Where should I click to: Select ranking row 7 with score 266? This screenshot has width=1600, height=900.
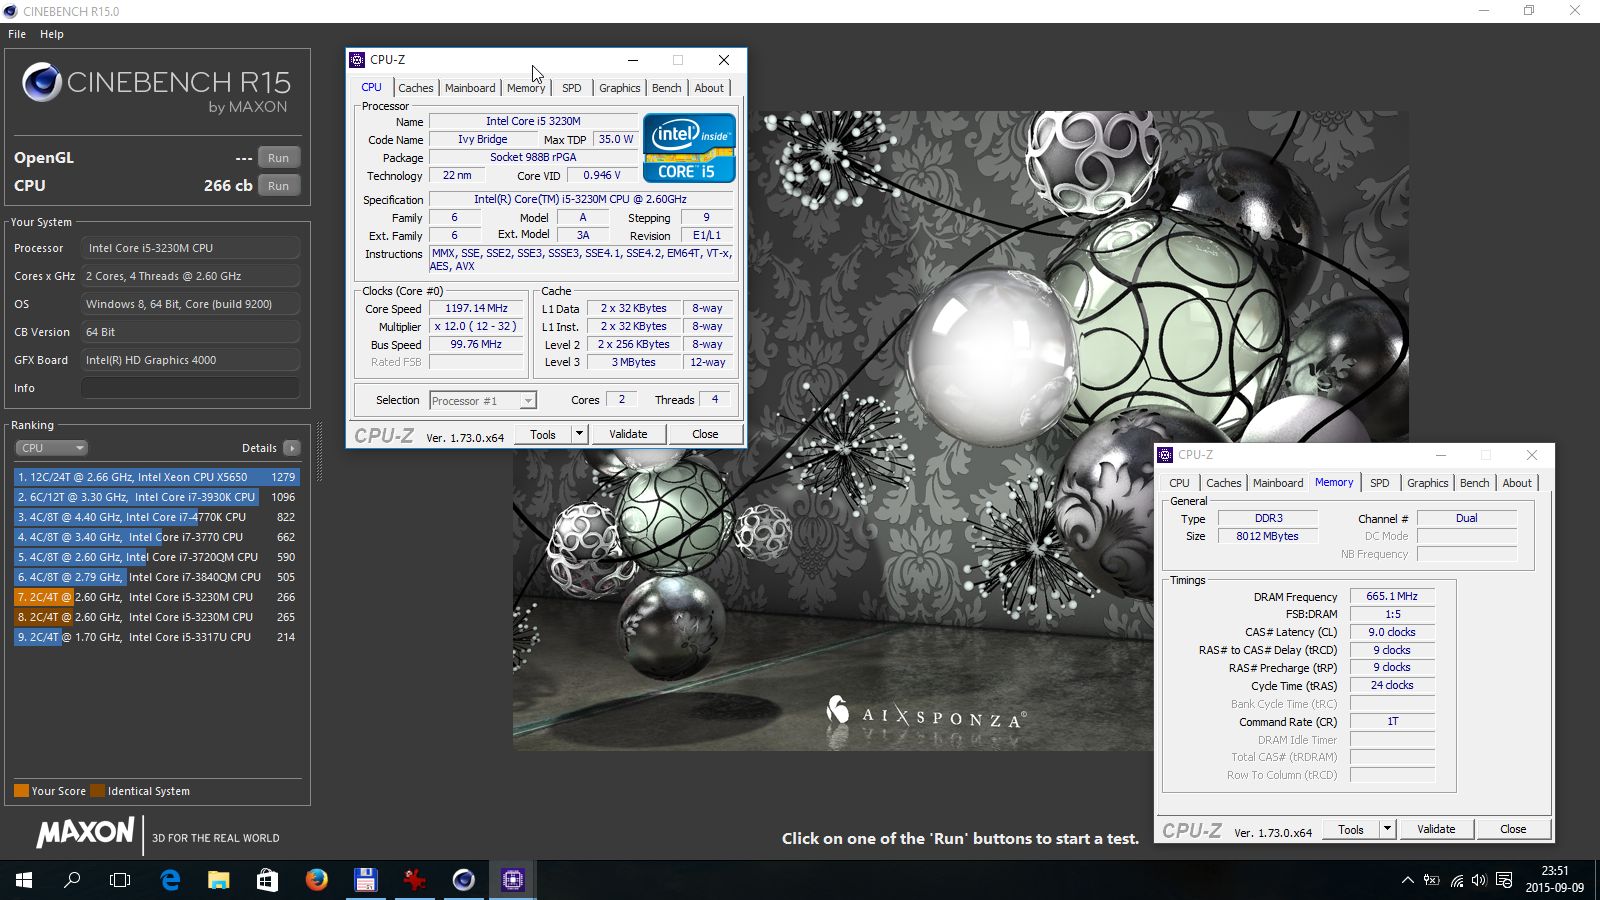click(x=156, y=597)
